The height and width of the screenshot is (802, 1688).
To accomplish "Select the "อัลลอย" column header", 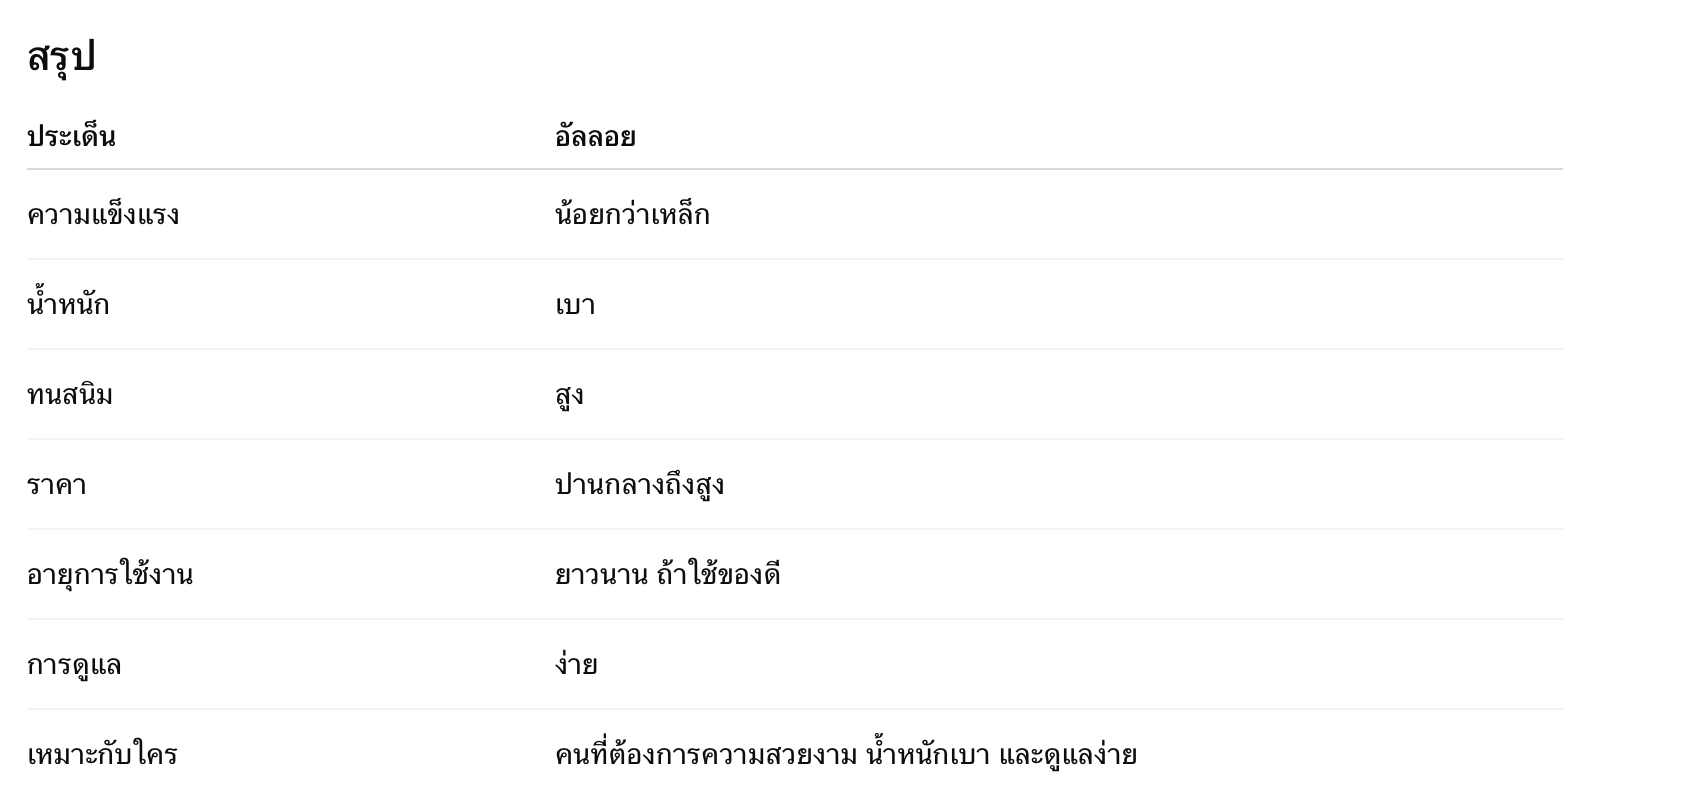I will click(x=595, y=136).
